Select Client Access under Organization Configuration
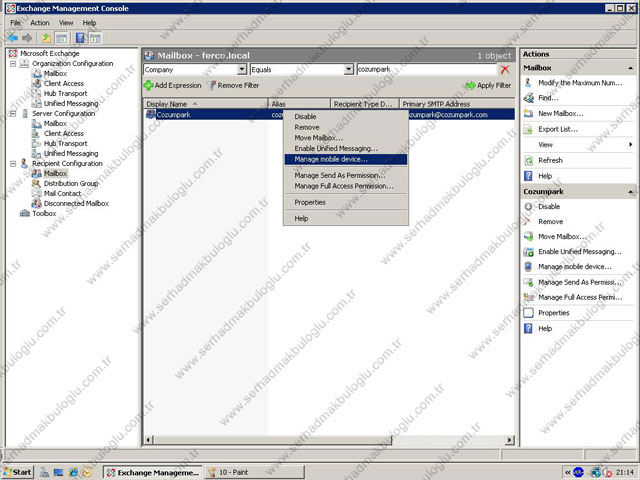The width and height of the screenshot is (640, 480). tap(64, 84)
